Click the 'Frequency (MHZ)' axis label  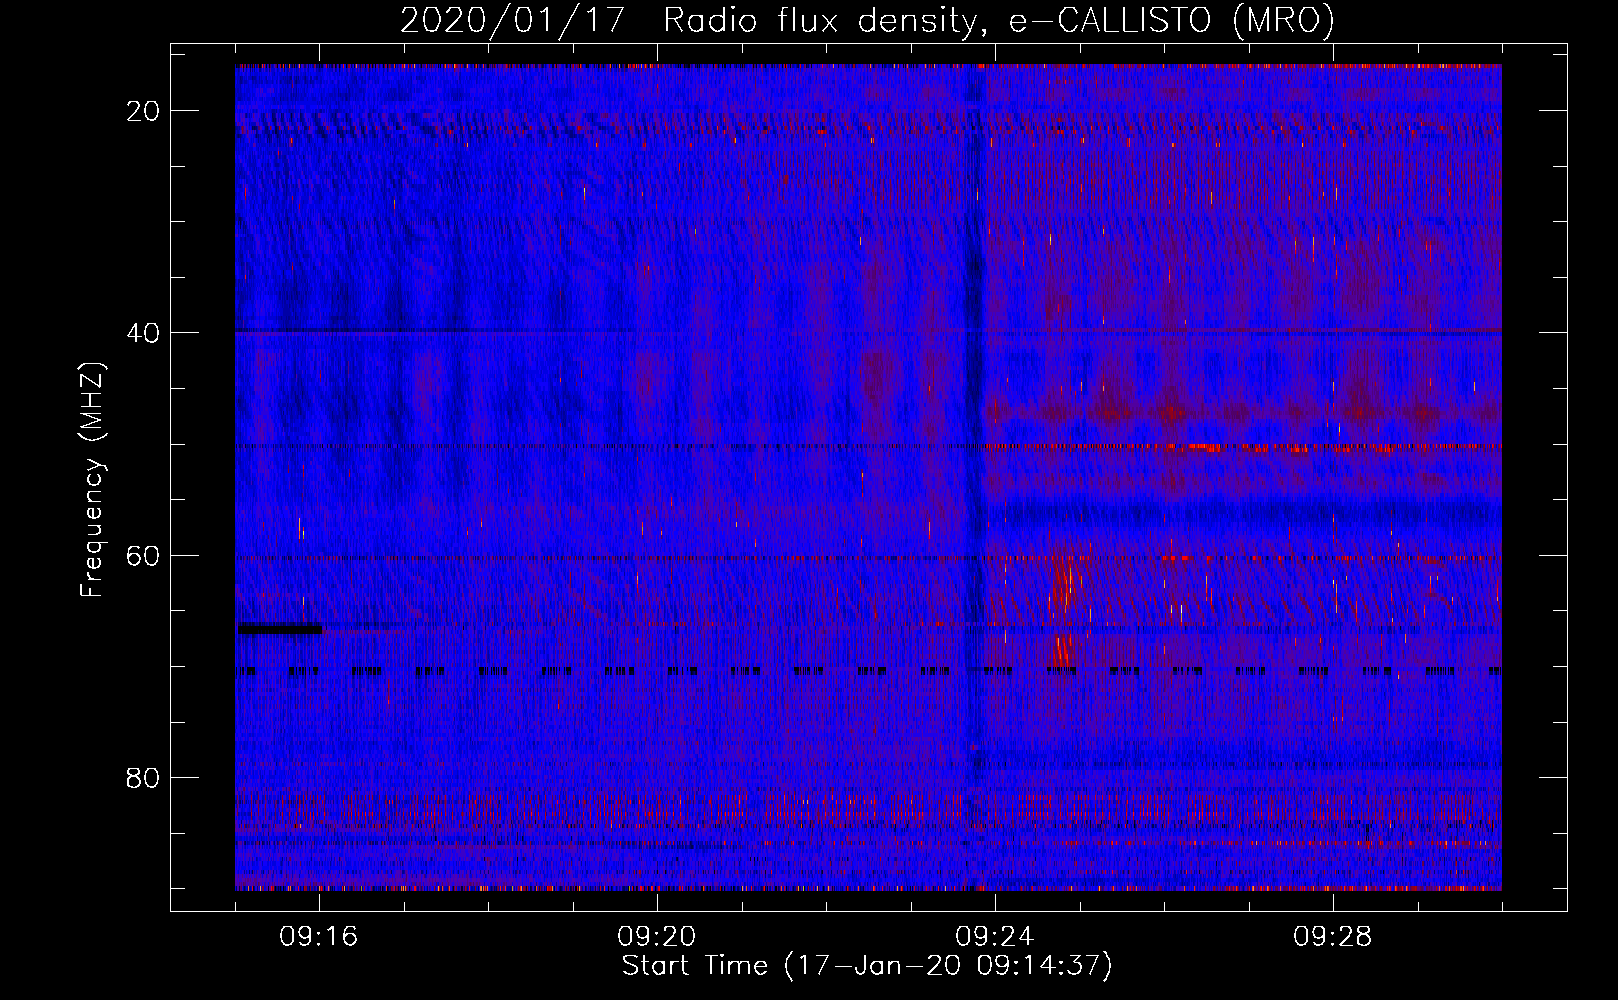point(93,480)
